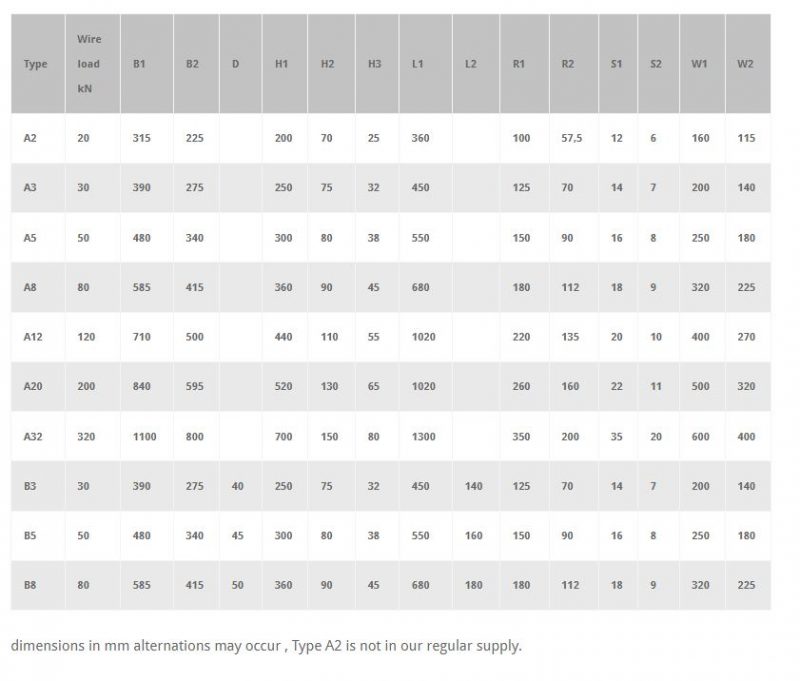Click the H1 value 700
The width and height of the screenshot is (800, 681).
click(x=284, y=437)
